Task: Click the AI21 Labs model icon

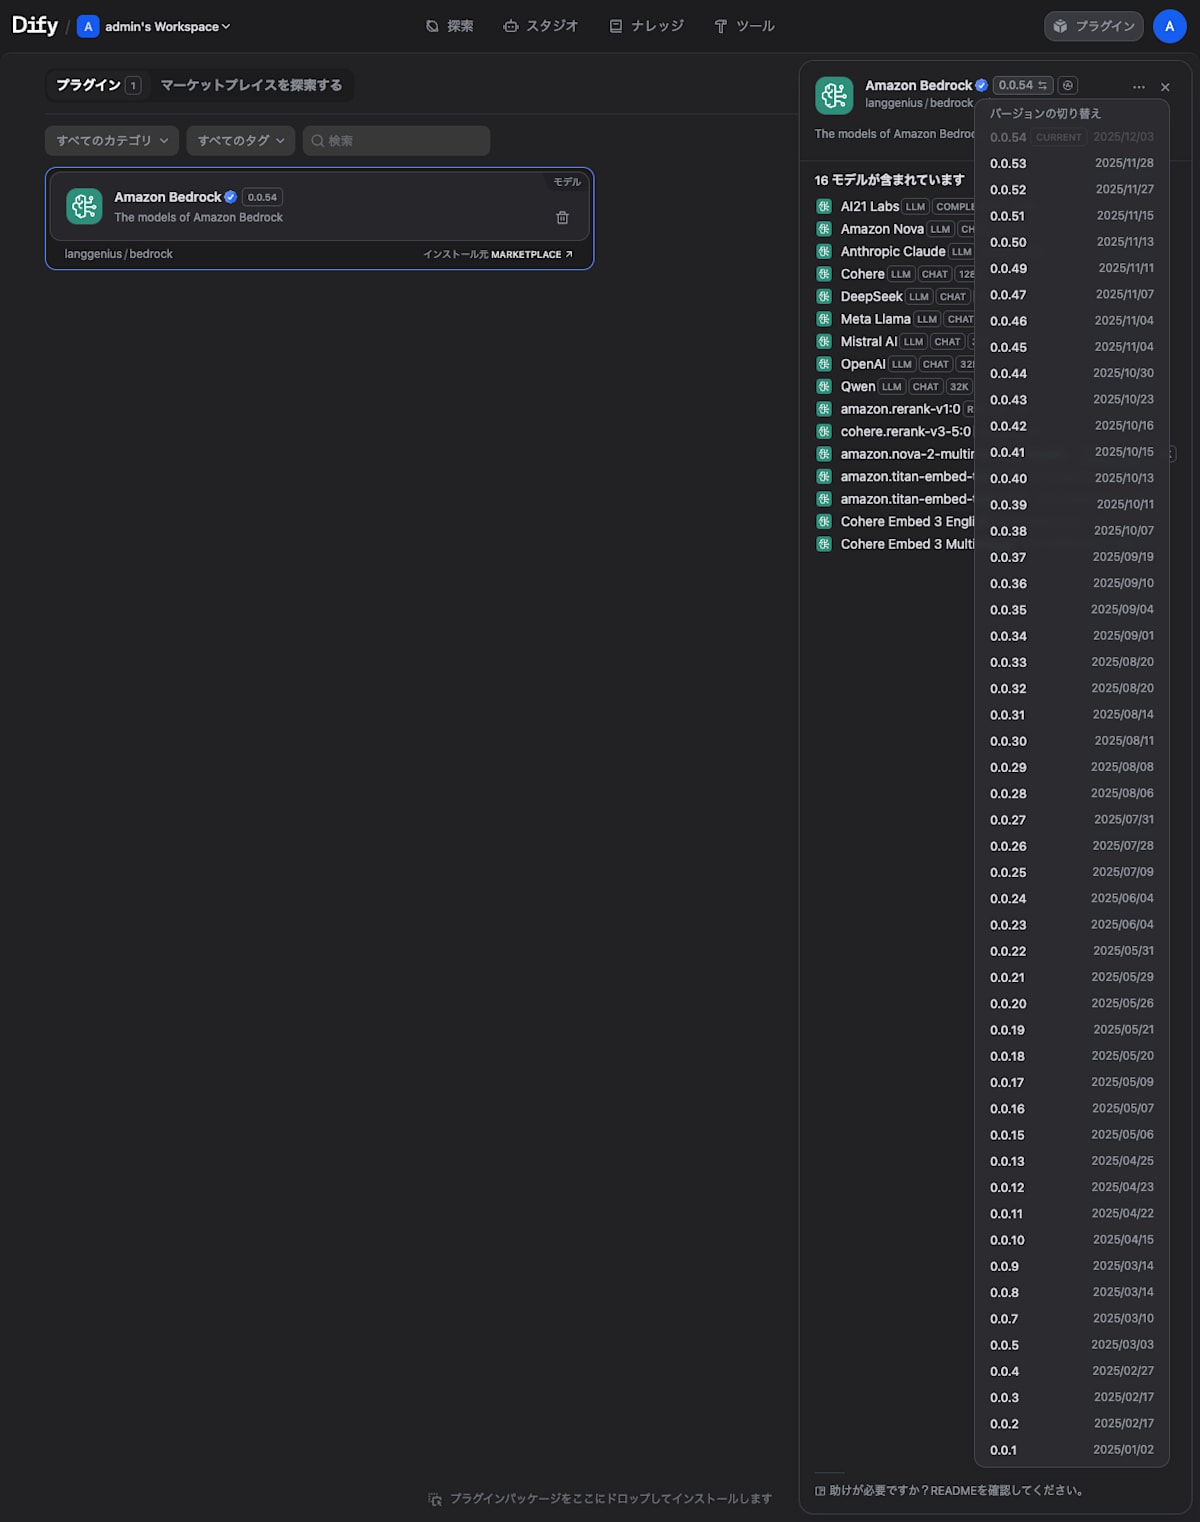Action: pyautogui.click(x=824, y=206)
